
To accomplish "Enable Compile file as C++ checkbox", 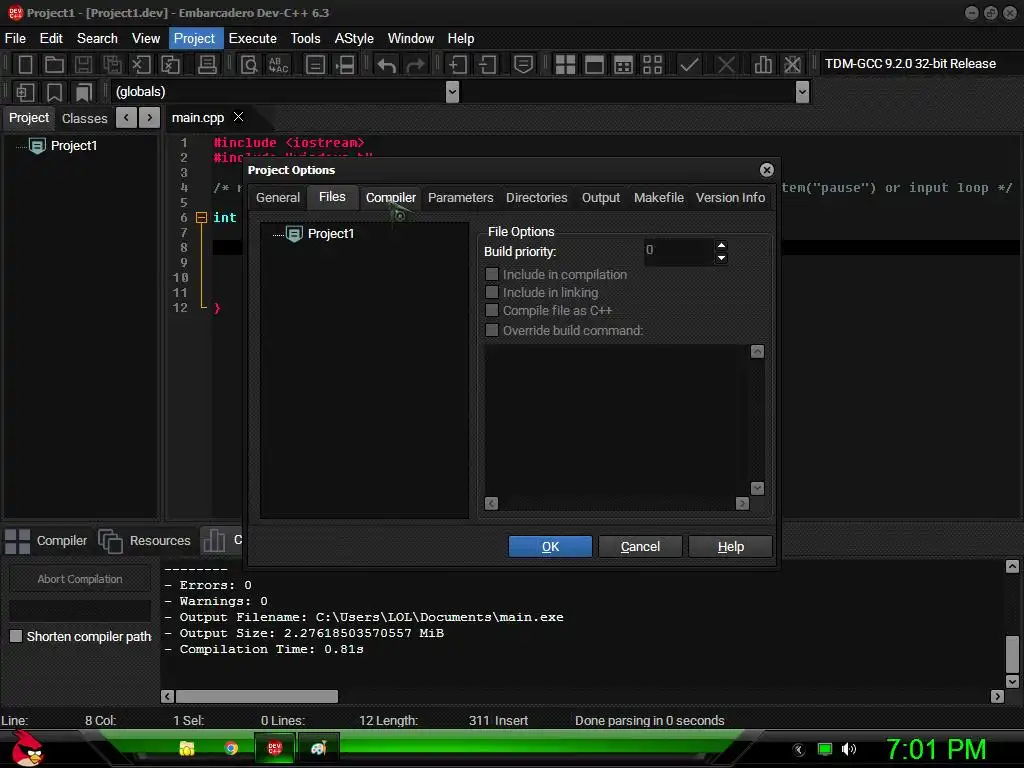I will [492, 310].
